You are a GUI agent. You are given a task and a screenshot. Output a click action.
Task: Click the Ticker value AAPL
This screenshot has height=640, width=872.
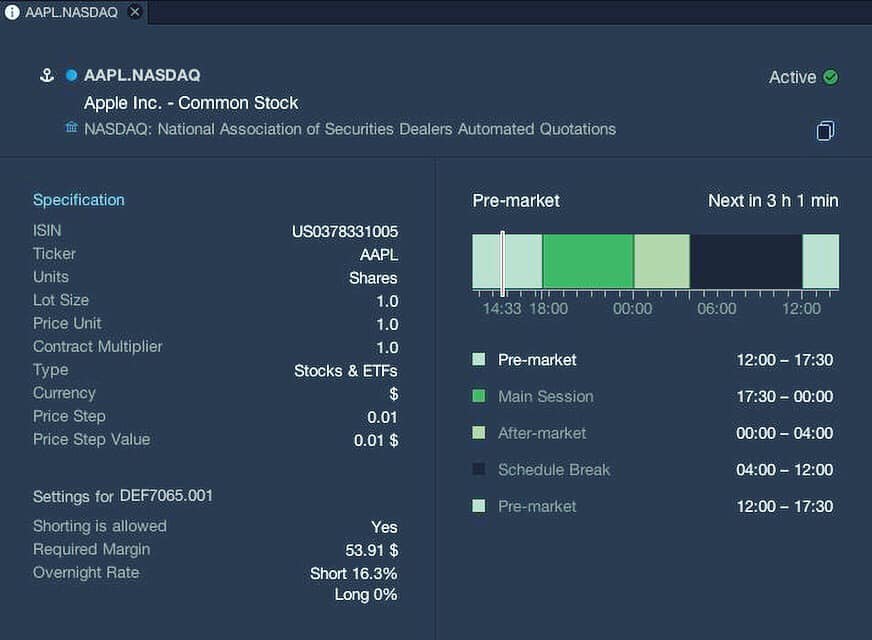(x=379, y=255)
